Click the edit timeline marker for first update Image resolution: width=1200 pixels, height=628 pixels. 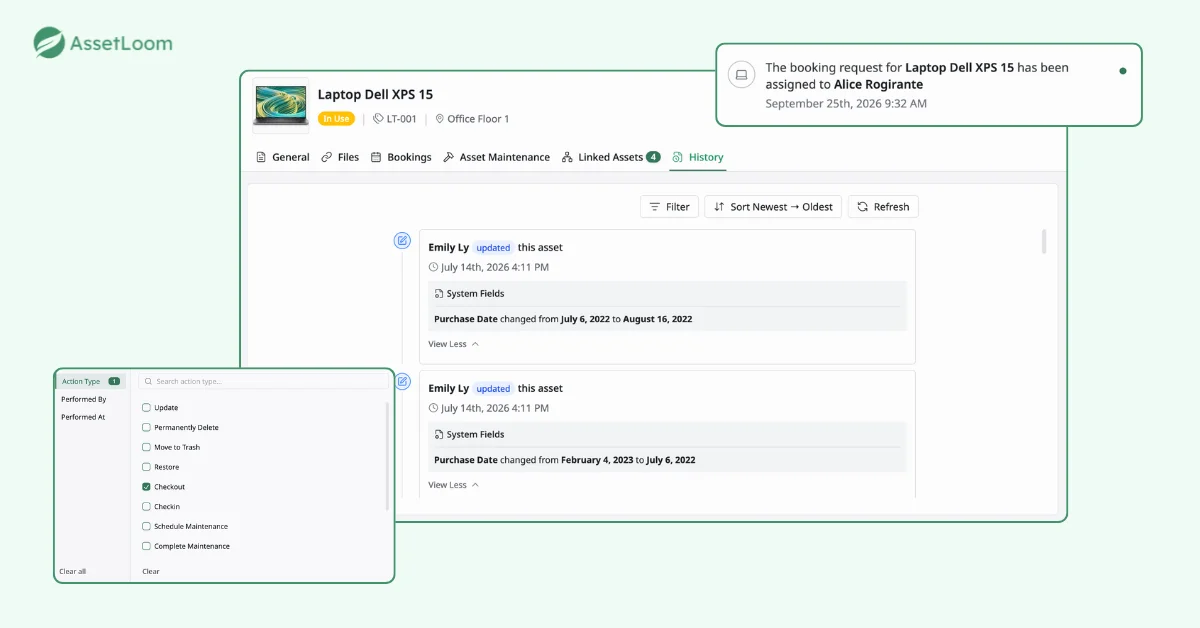(x=402, y=240)
